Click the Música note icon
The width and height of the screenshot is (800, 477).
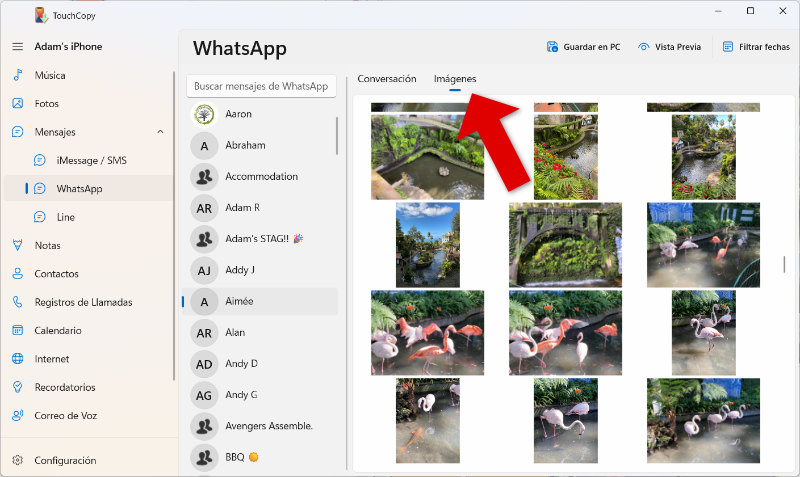[x=17, y=75]
